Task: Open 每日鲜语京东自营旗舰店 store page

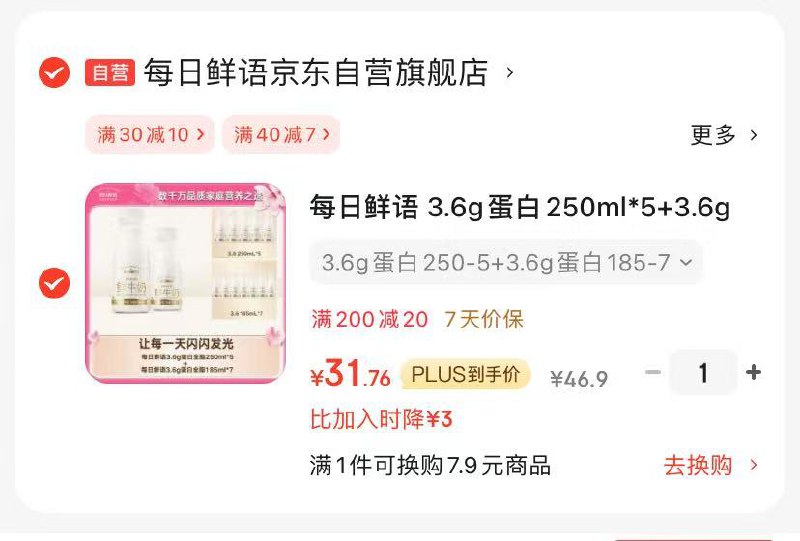Action: 315,72
